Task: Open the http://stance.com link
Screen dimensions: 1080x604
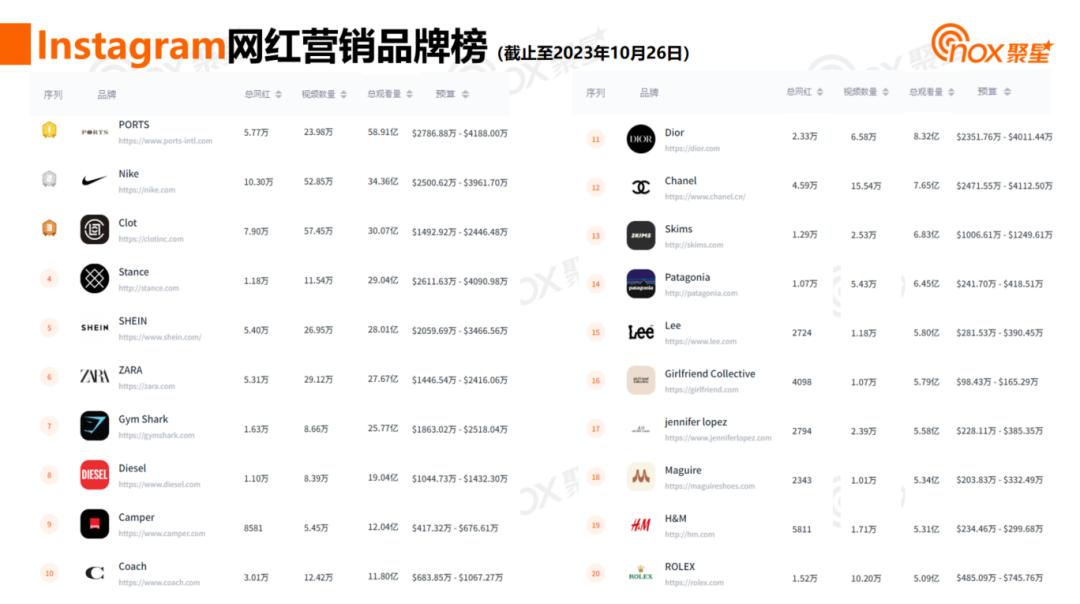Action: (x=149, y=288)
